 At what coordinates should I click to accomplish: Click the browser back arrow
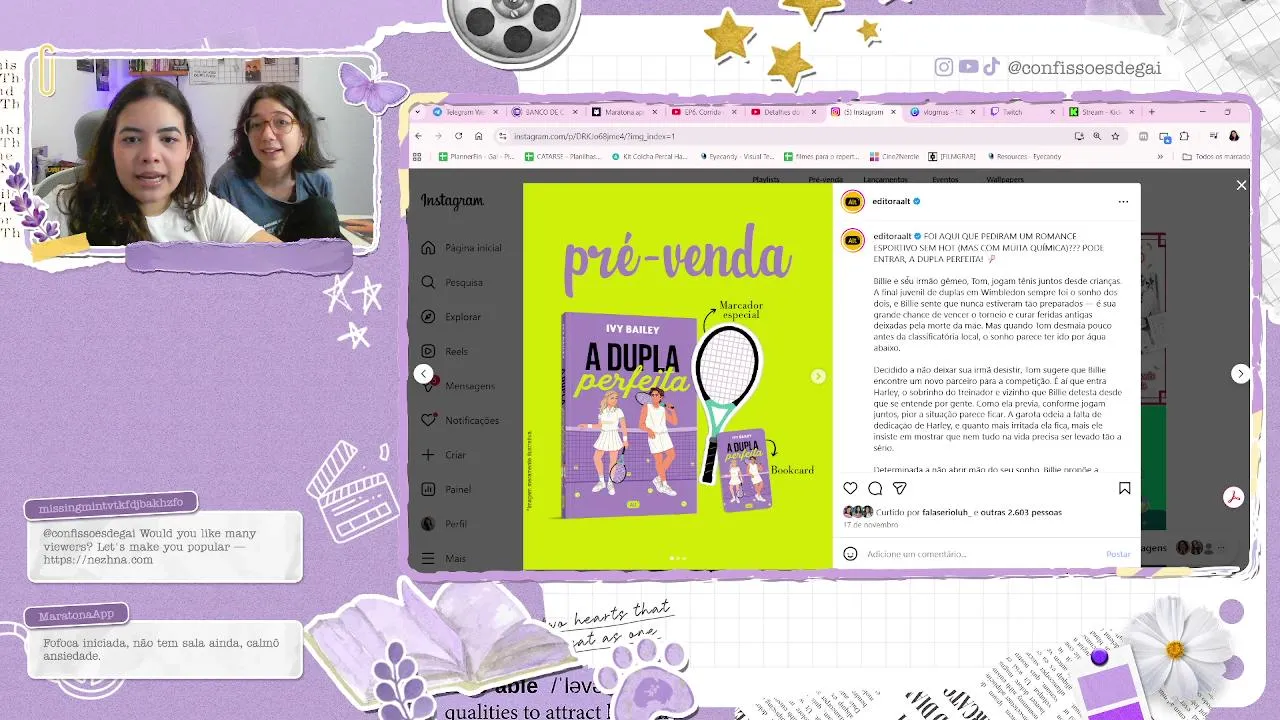click(420, 136)
